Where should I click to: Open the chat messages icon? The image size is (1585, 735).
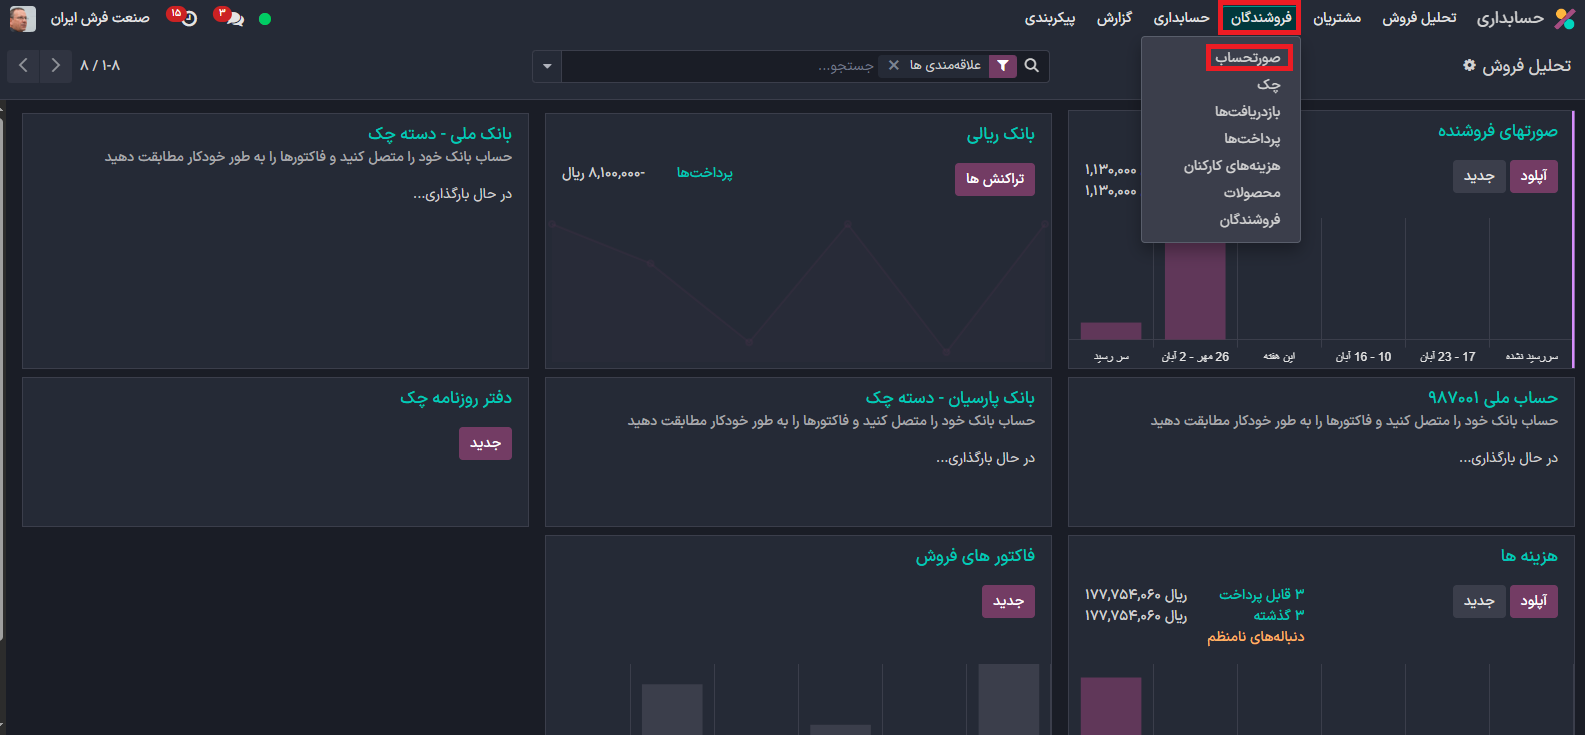click(234, 19)
